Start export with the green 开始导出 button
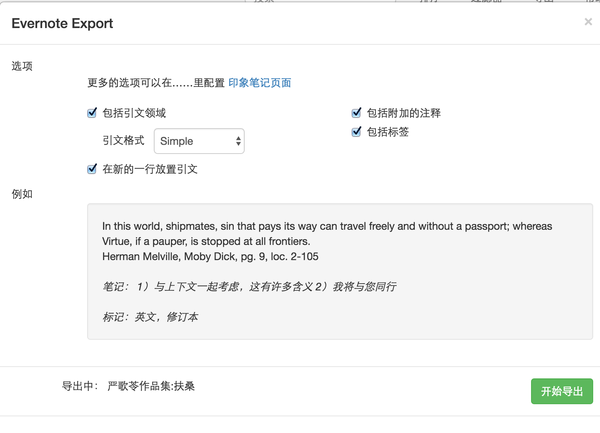The image size is (600, 433). (562, 391)
